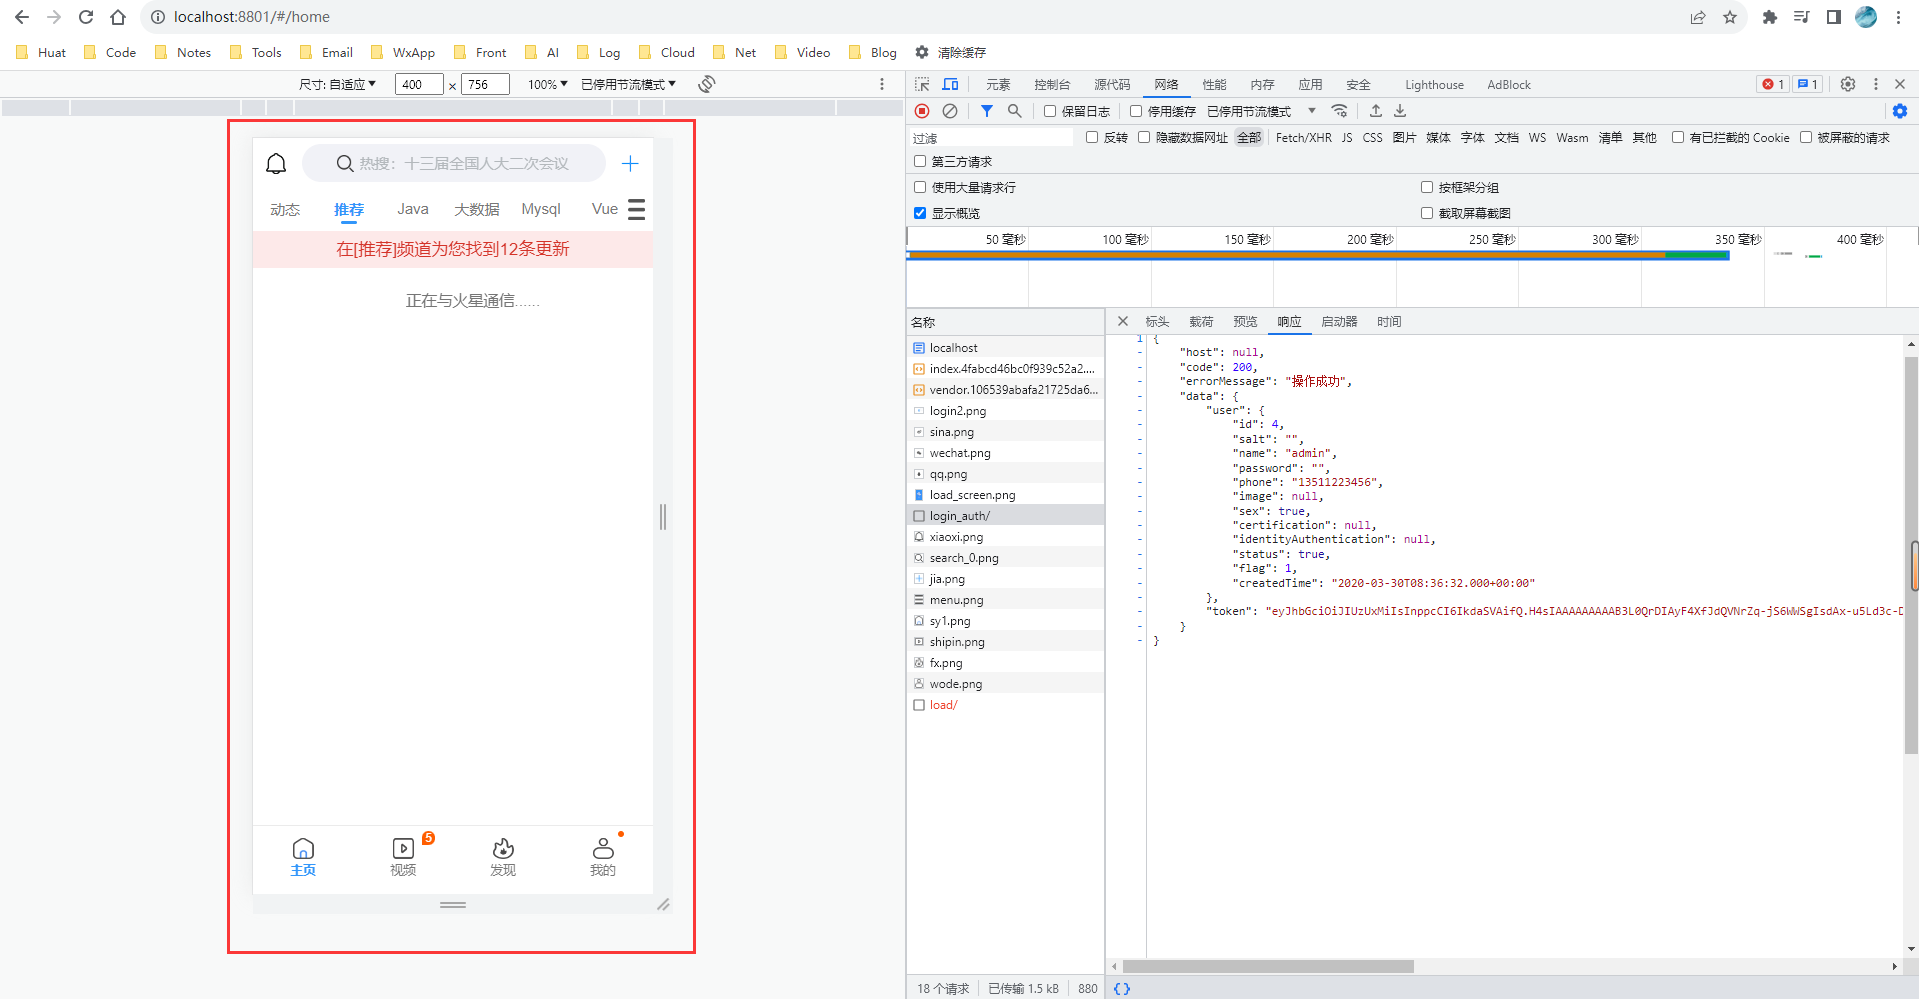Expand the 100% zoom dropdown
The image size is (1919, 999).
pos(547,85)
